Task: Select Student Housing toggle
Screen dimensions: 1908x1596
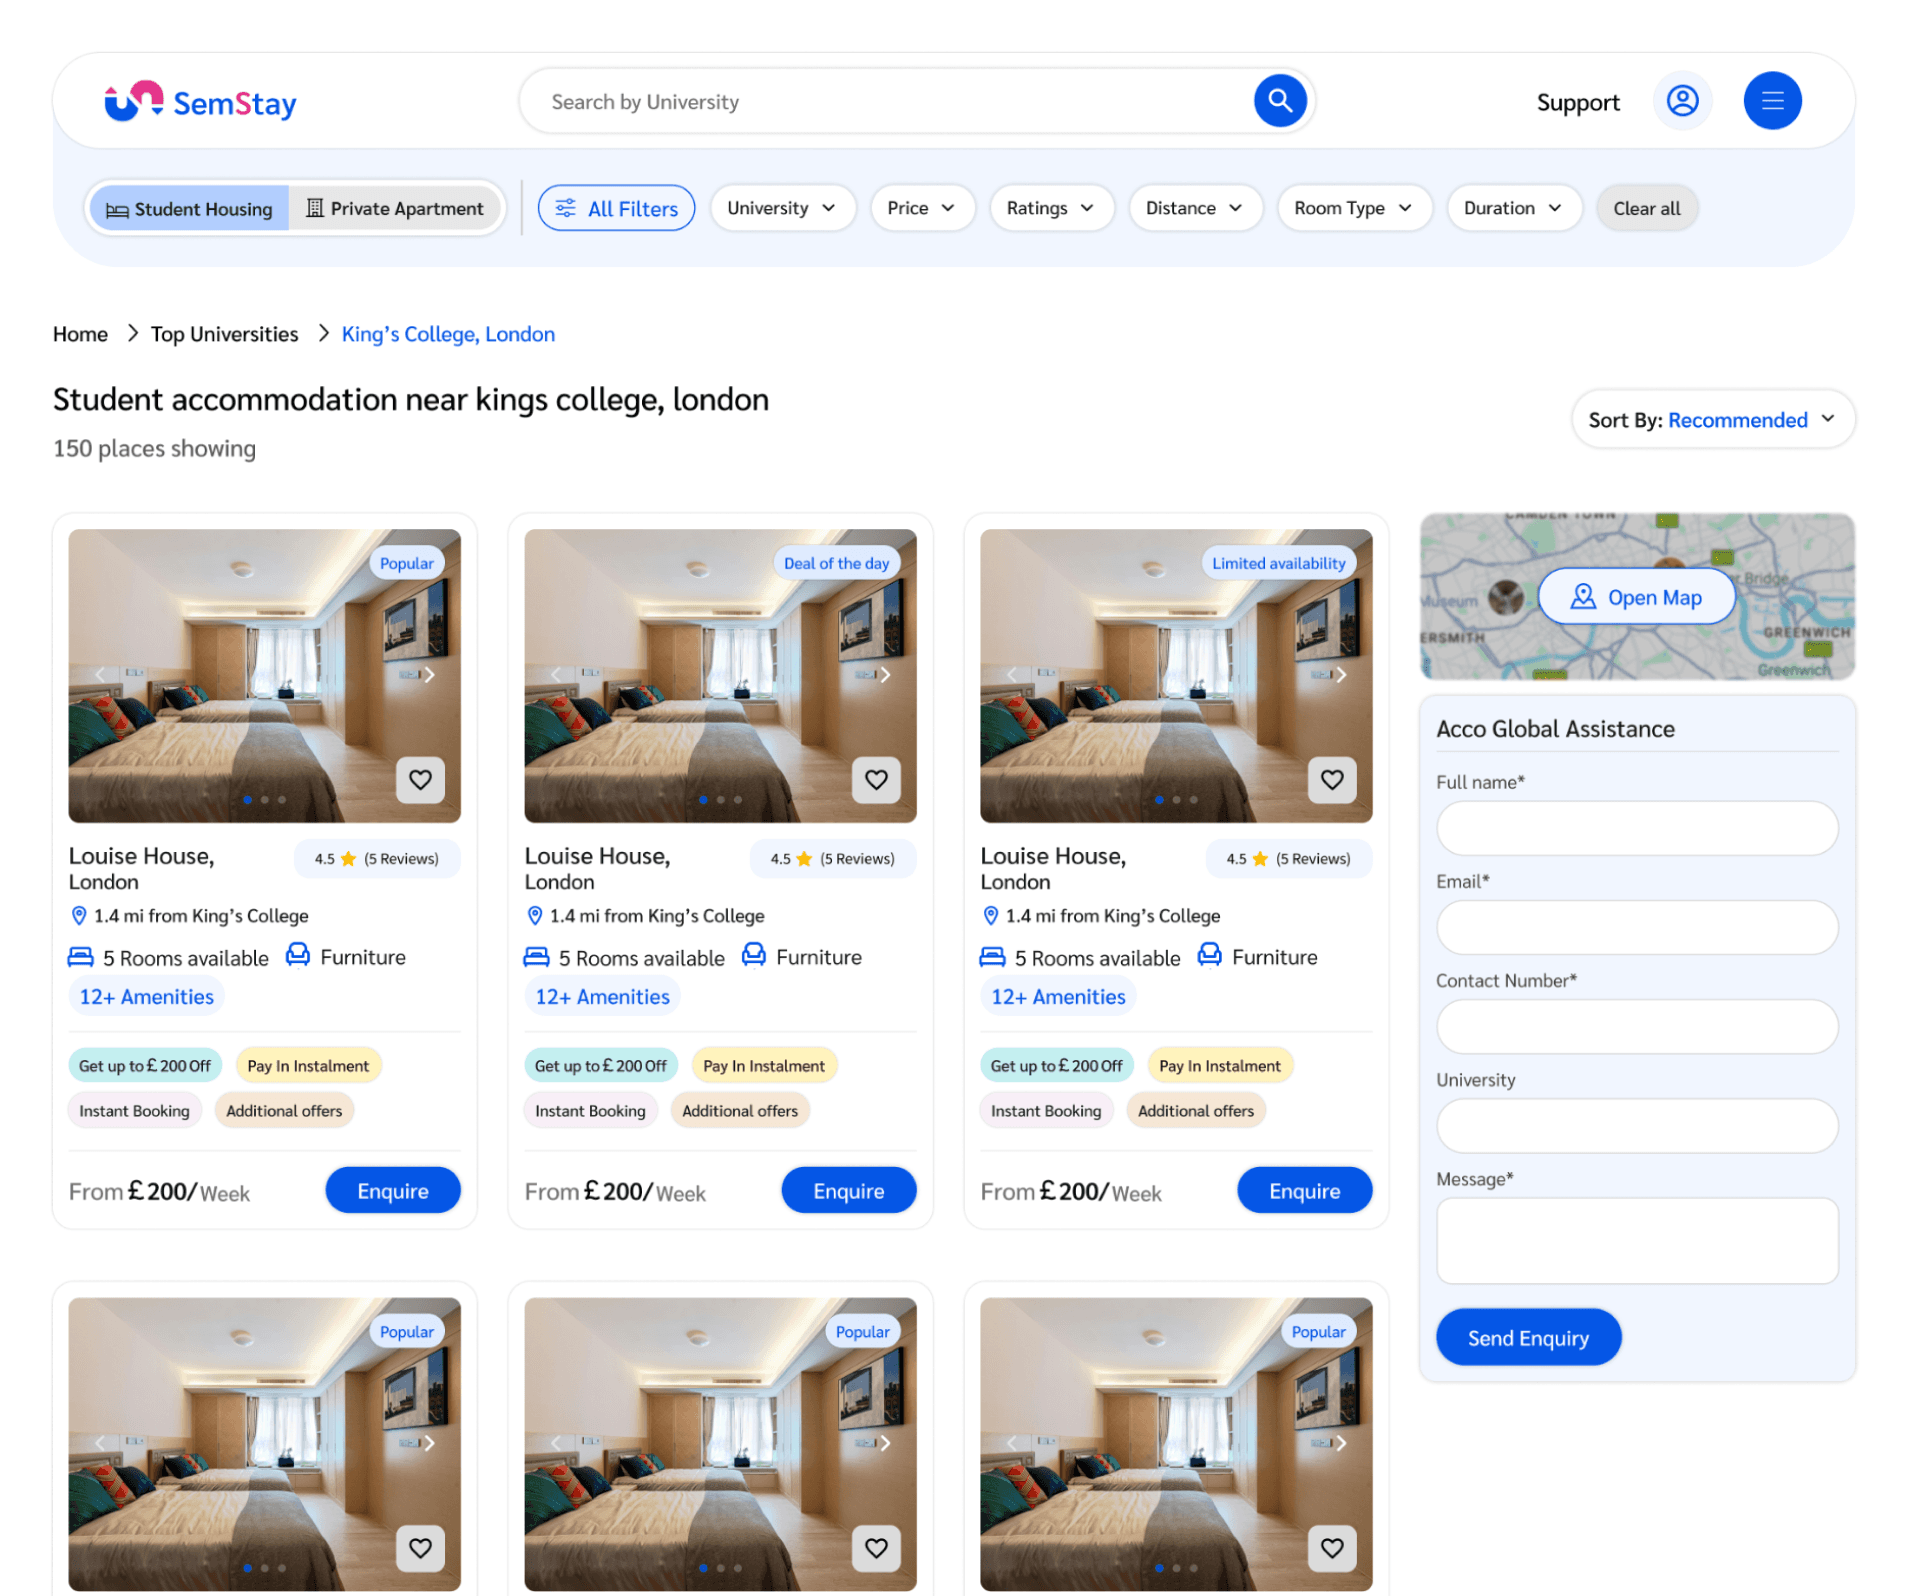Action: [189, 208]
